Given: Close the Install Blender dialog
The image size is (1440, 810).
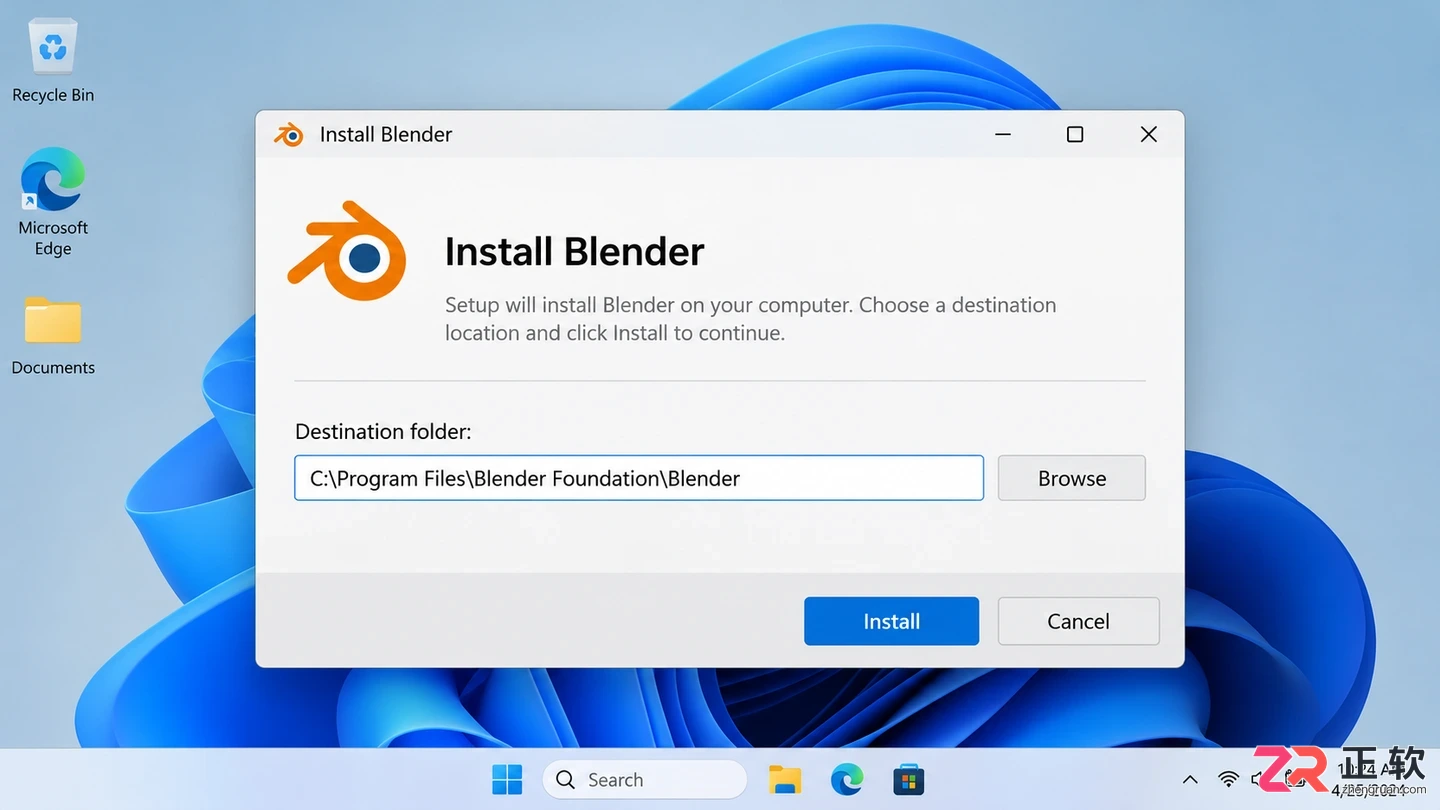Looking at the screenshot, I should (x=1148, y=134).
